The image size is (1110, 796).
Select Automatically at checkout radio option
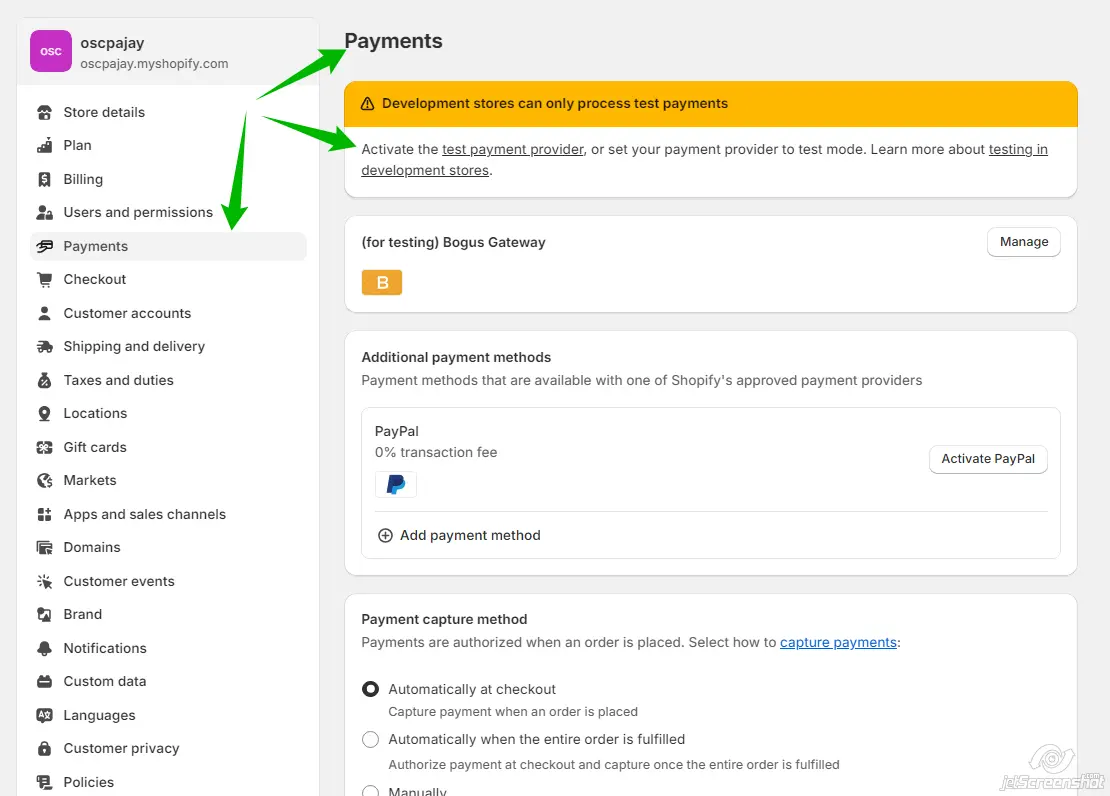point(371,689)
